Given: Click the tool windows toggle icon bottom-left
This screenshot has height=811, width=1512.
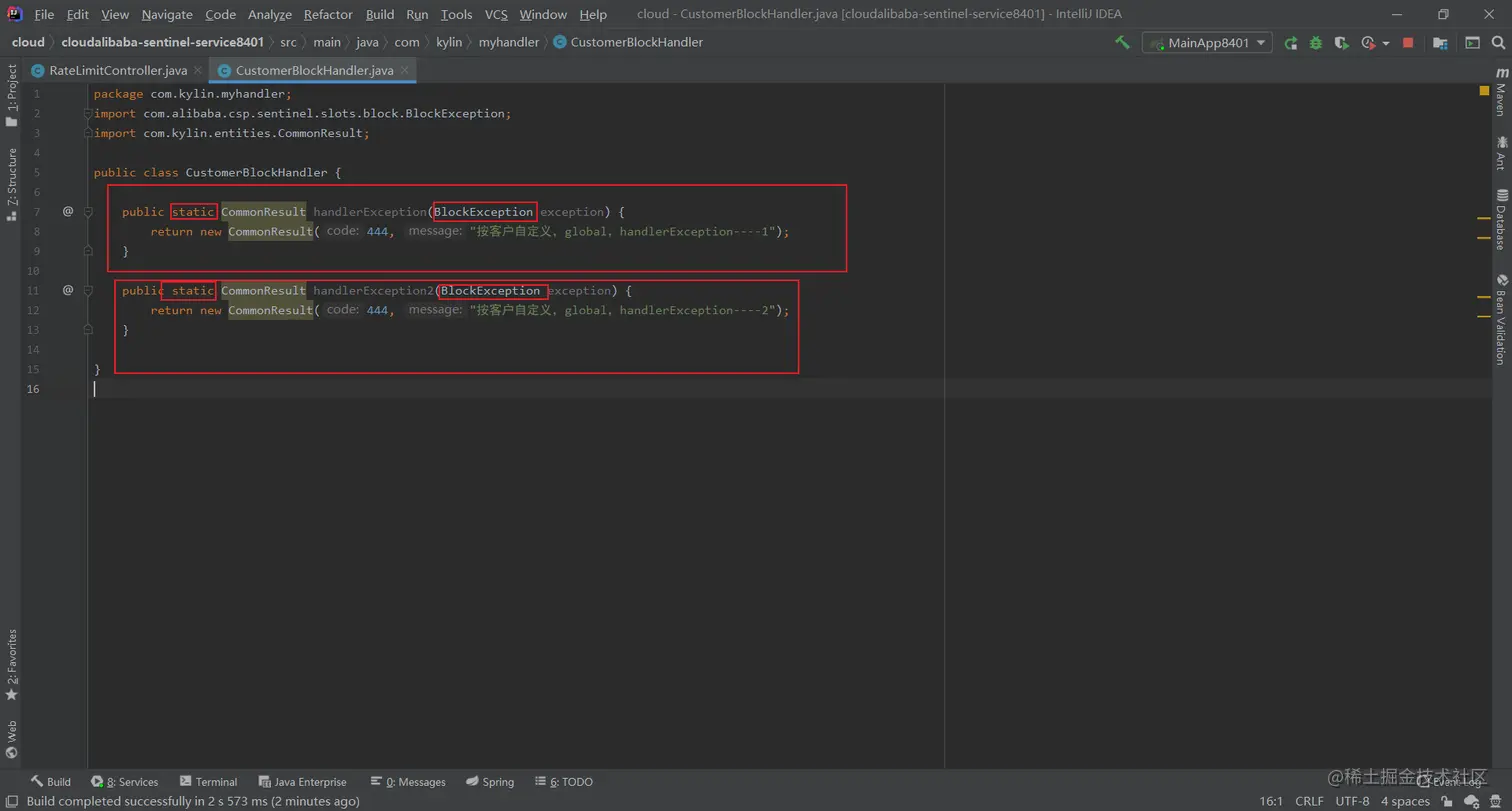Looking at the screenshot, I should click(x=11, y=801).
